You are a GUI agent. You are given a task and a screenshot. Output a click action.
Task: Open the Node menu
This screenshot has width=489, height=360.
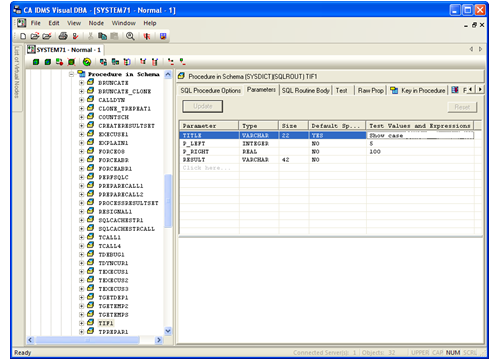pyautogui.click(x=96, y=23)
